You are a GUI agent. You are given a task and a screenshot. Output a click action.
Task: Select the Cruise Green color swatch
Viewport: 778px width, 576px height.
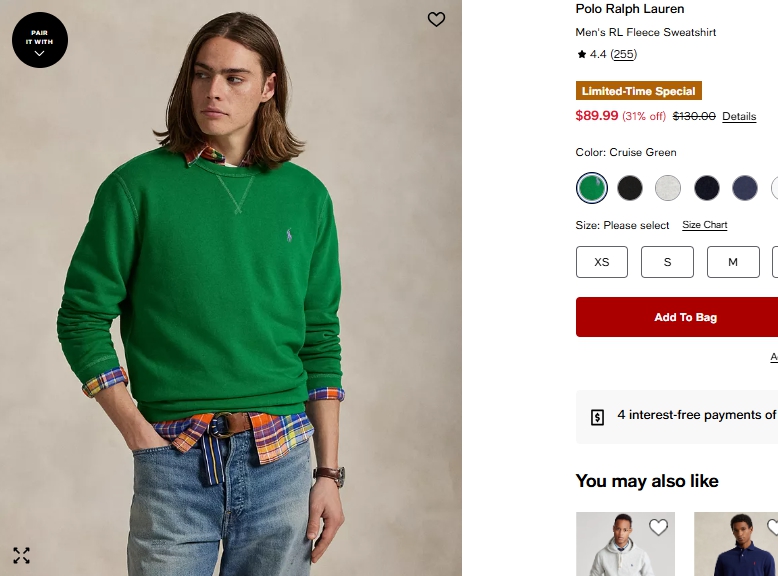[x=592, y=188]
